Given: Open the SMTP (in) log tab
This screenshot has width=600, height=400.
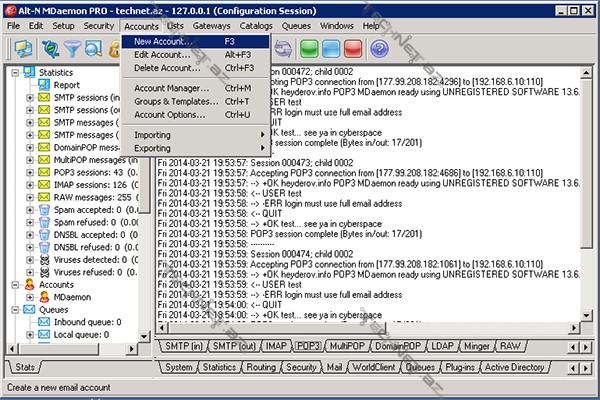Looking at the screenshot, I should (182, 345).
